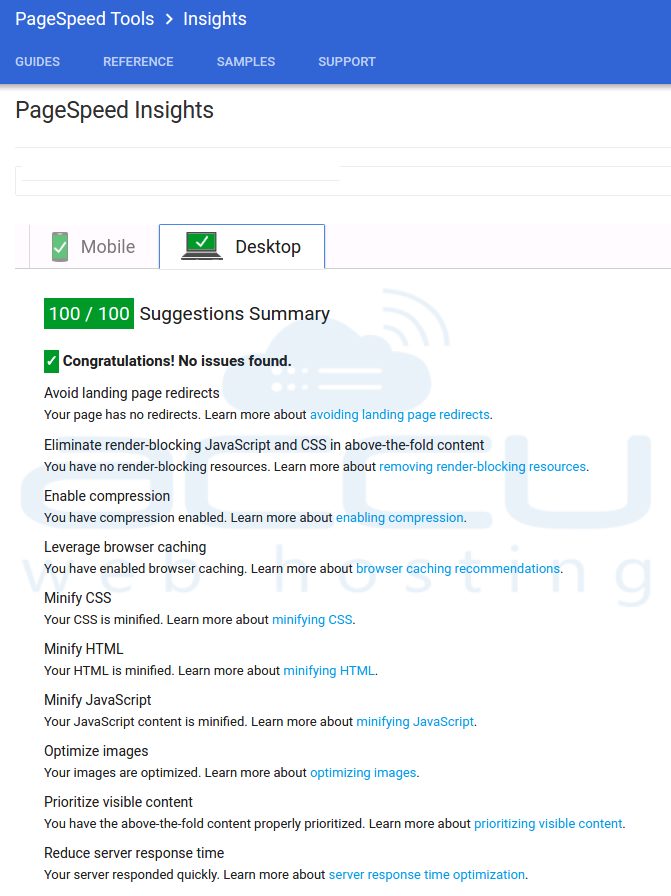The width and height of the screenshot is (671, 896).
Task: Open the minifying HTML link
Action: coord(329,671)
